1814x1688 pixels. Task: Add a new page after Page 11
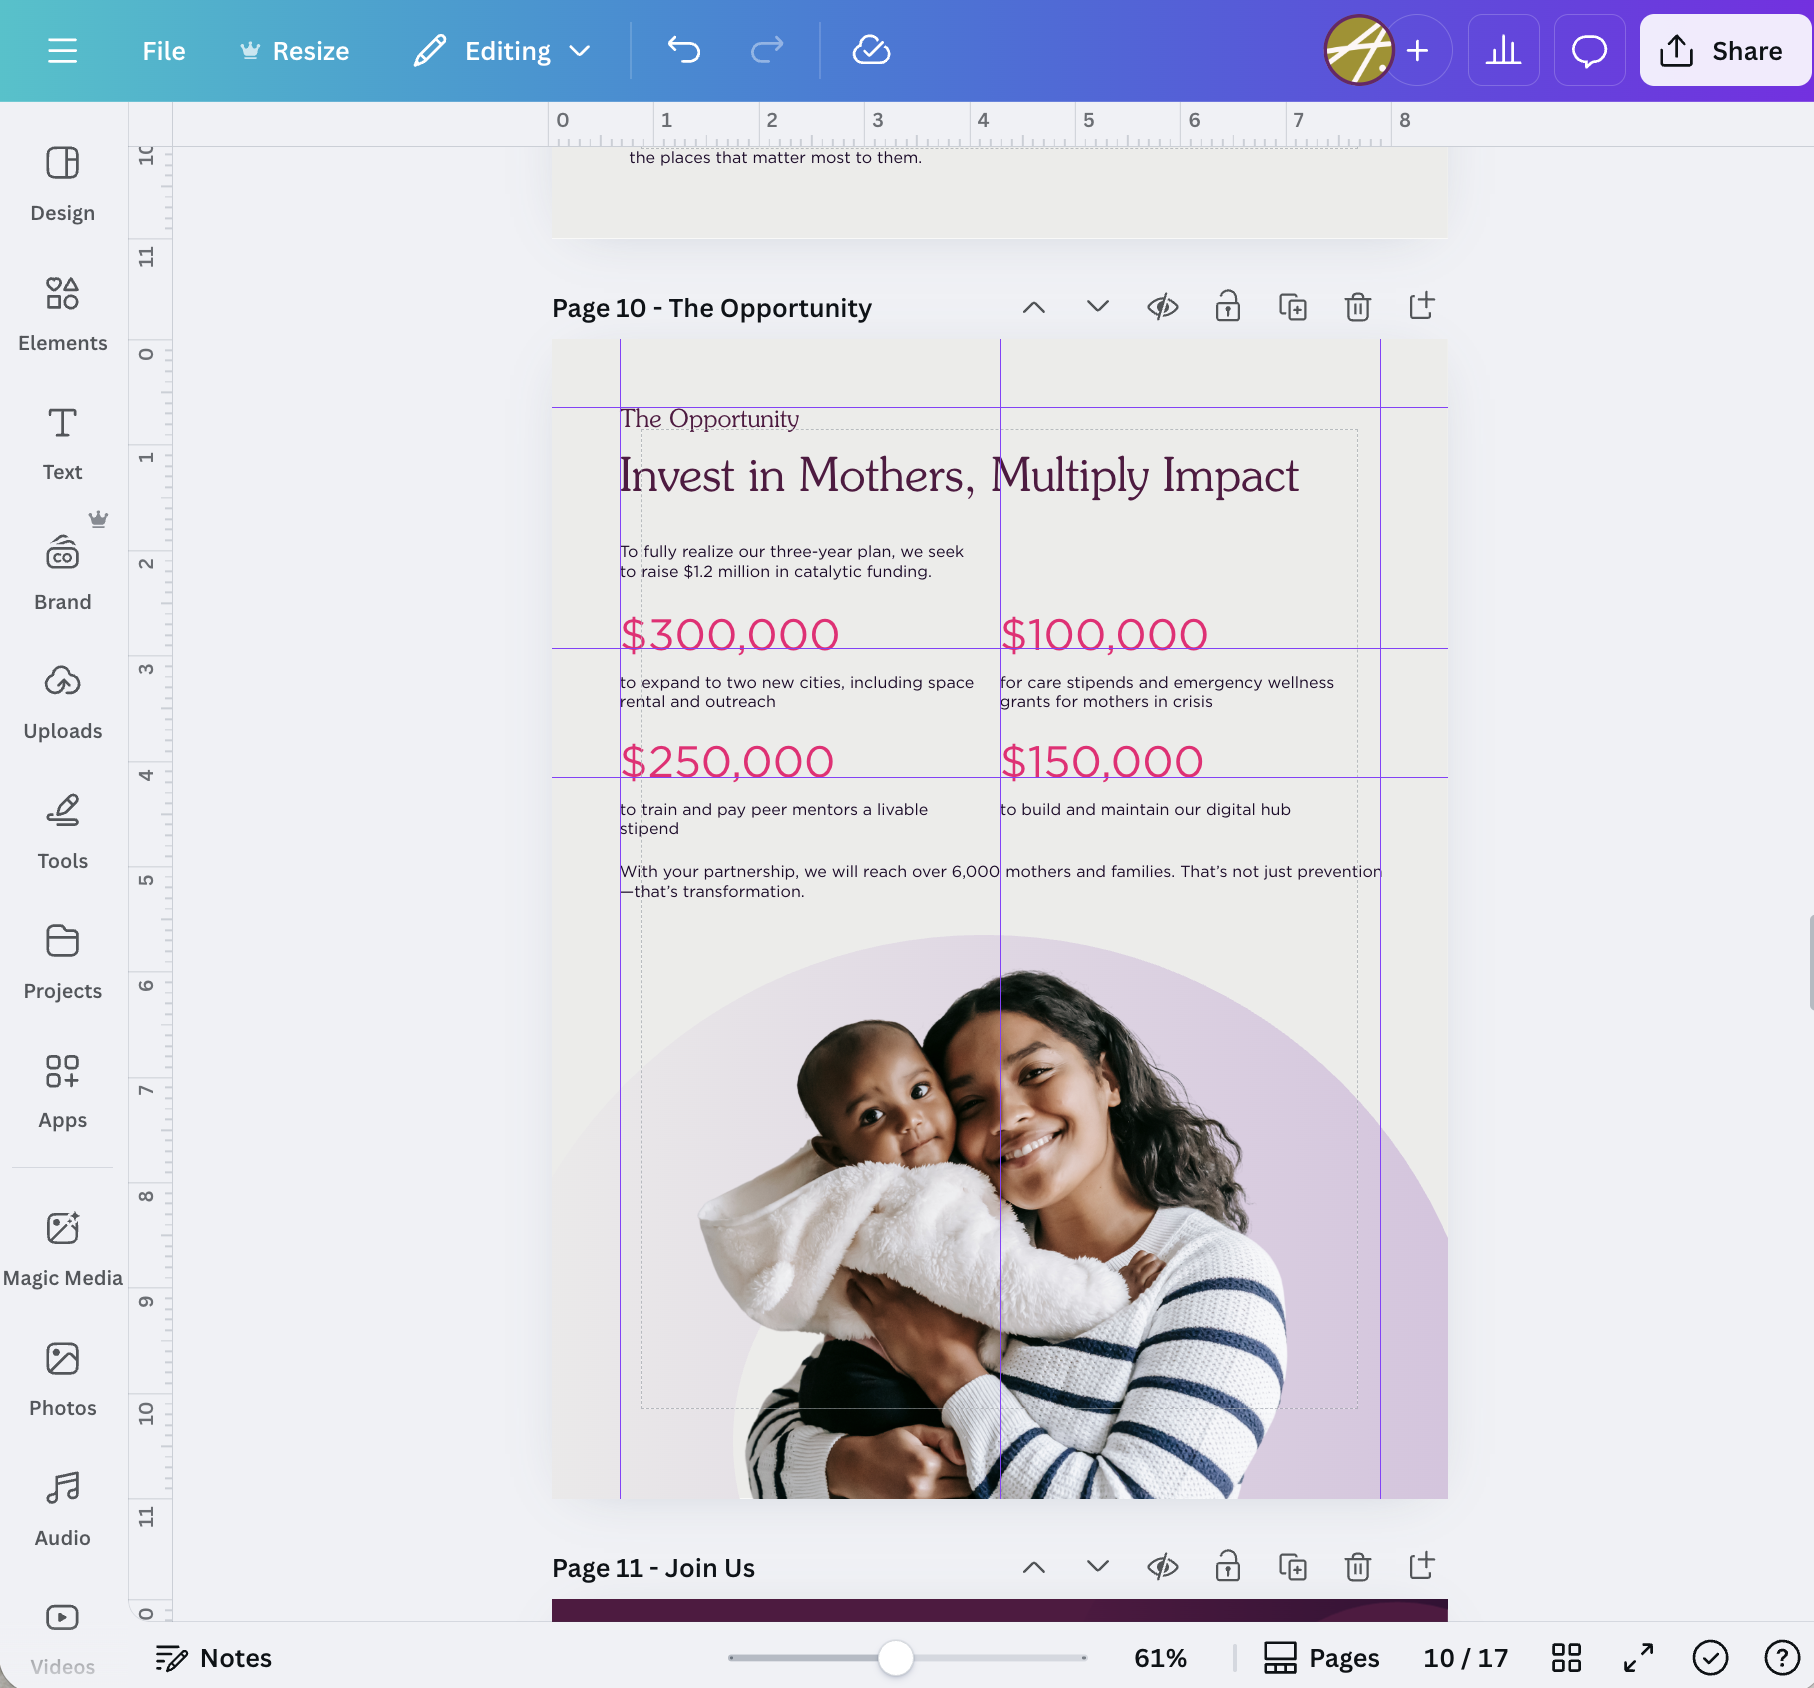[x=1422, y=1566]
